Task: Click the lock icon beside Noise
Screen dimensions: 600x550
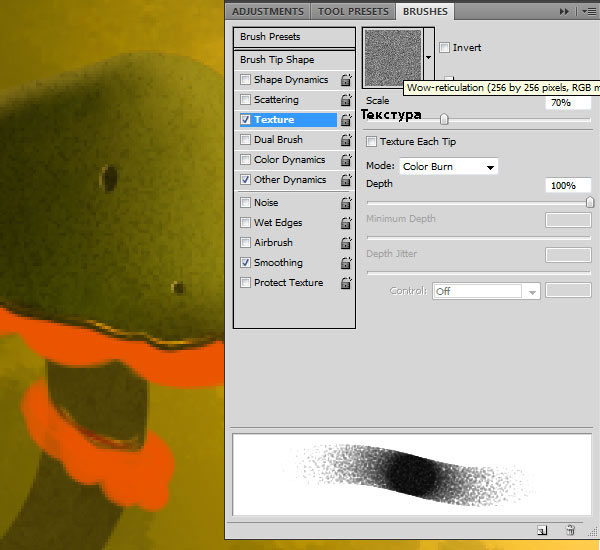Action: click(x=346, y=203)
